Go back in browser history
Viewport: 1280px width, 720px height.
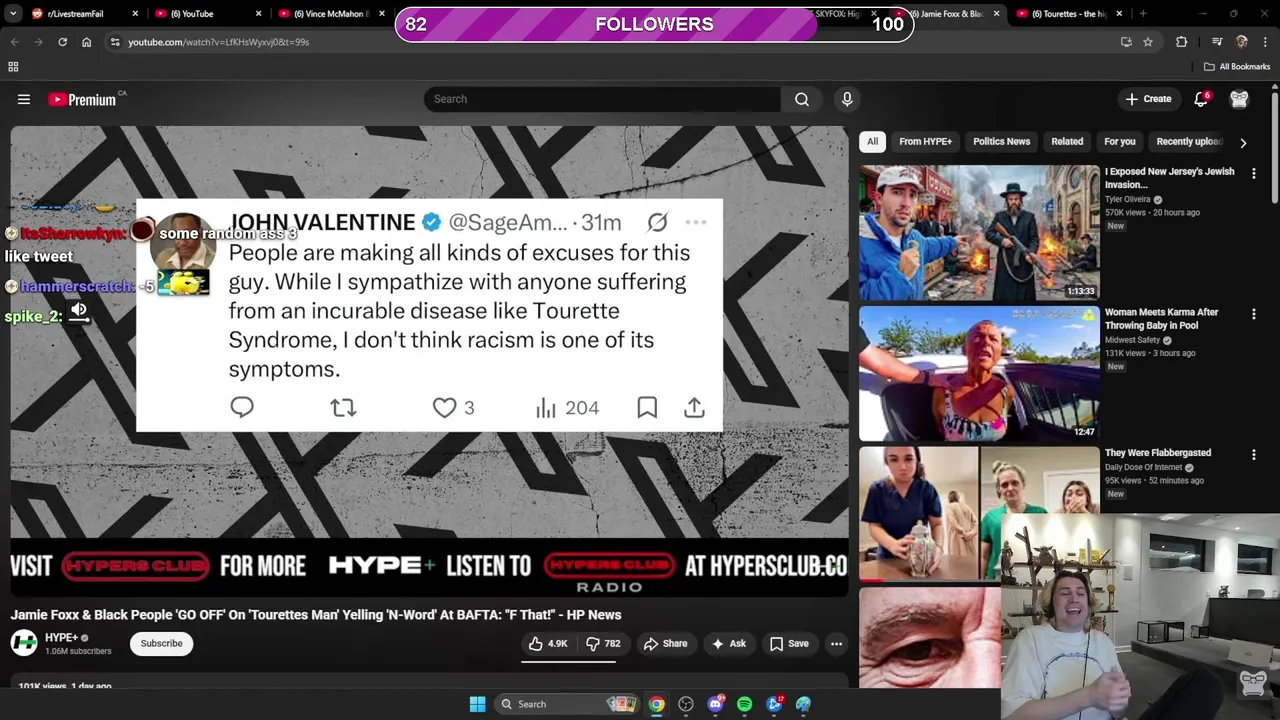click(x=14, y=42)
